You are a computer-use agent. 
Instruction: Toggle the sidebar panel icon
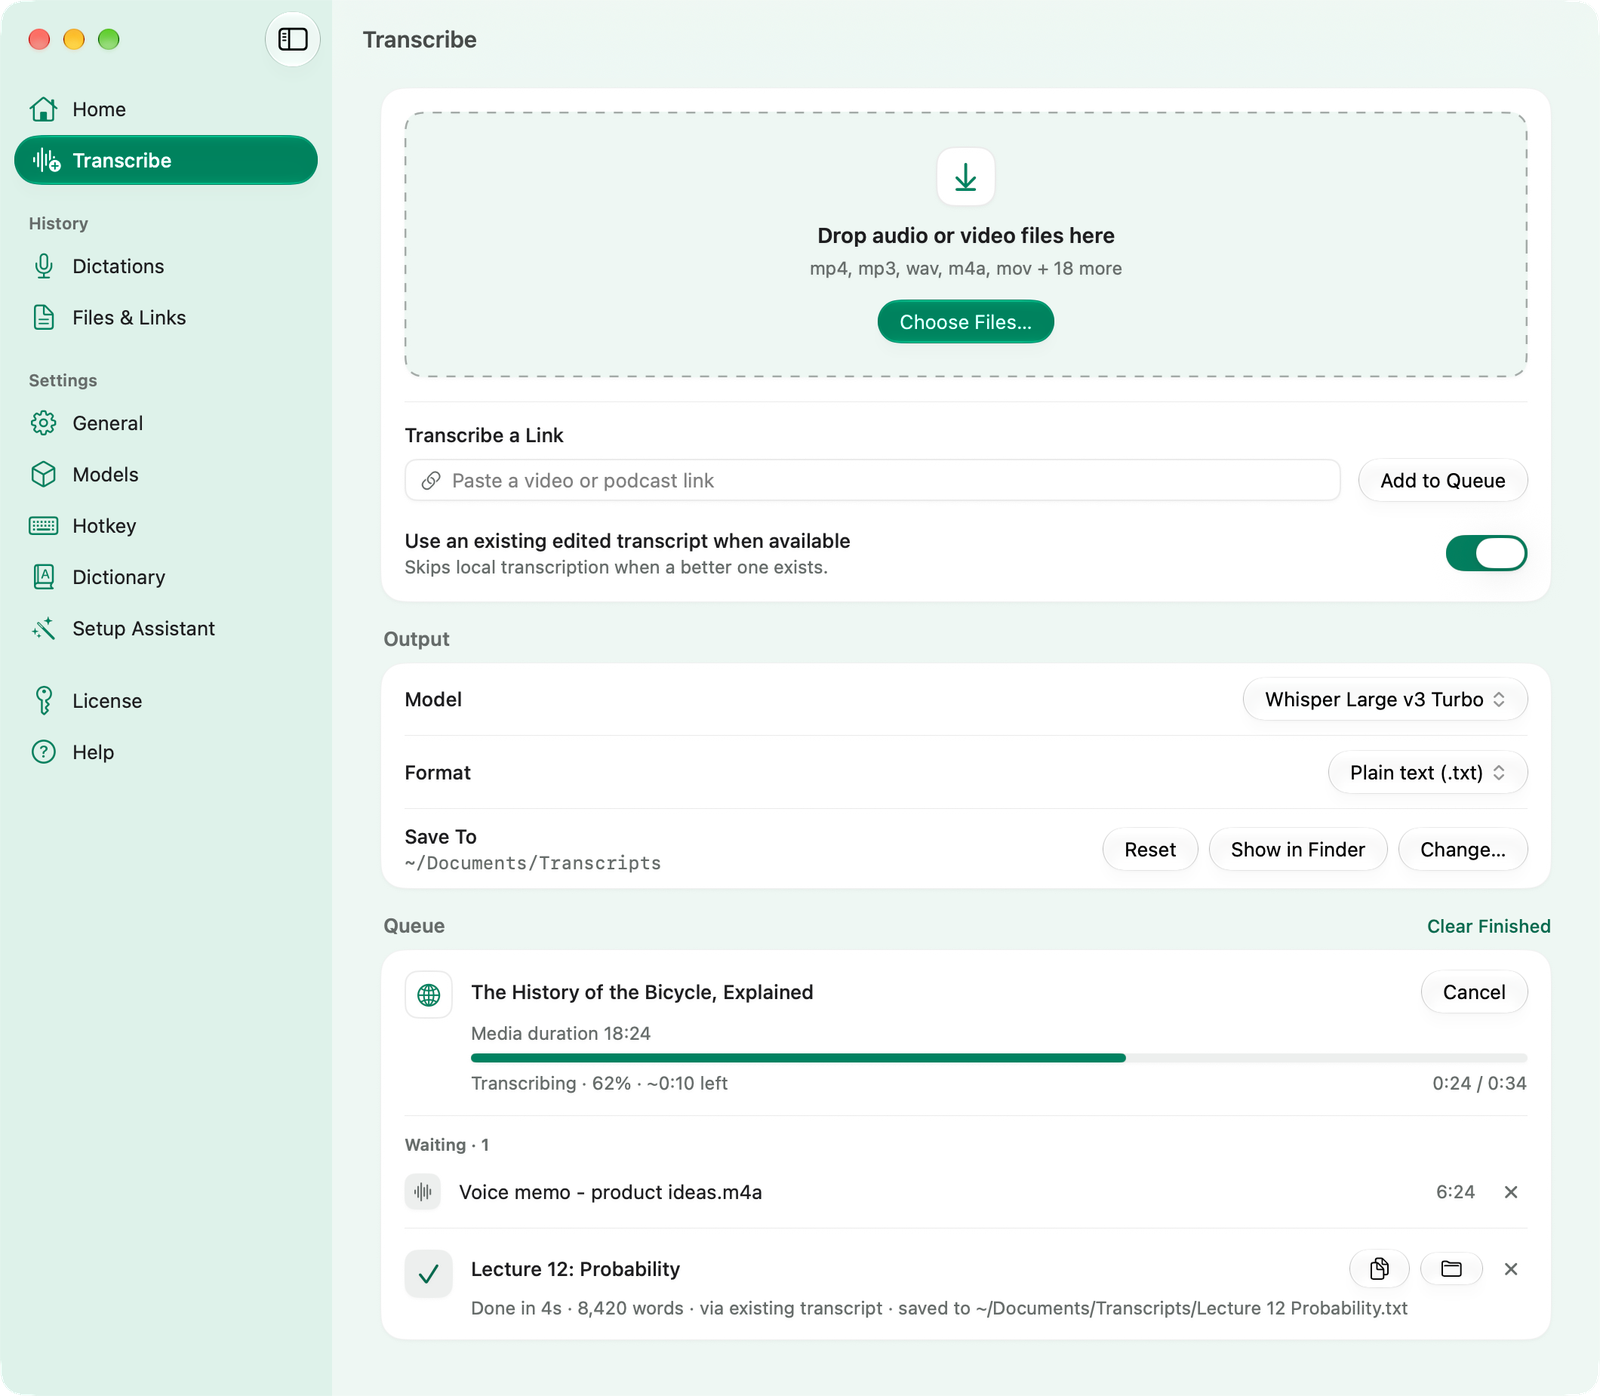tap(292, 39)
